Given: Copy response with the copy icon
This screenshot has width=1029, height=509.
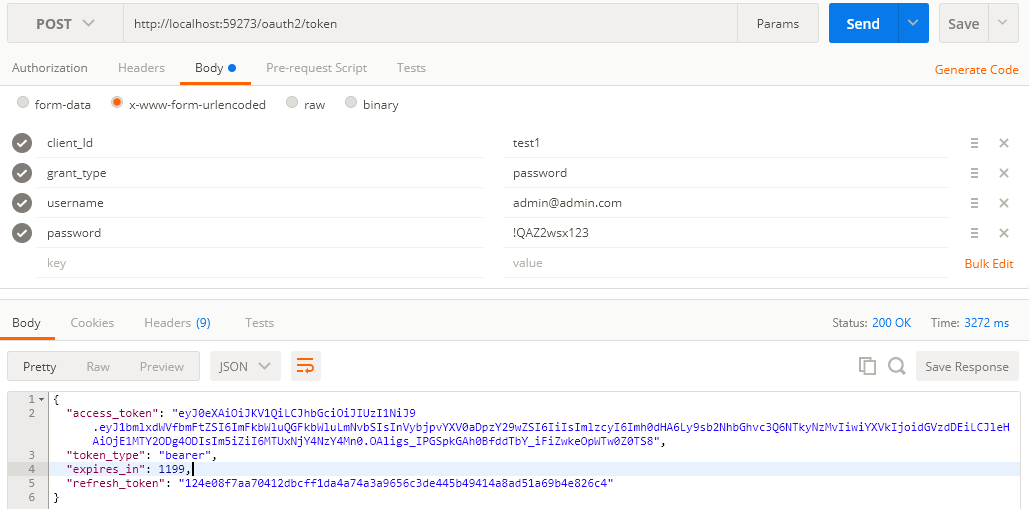Looking at the screenshot, I should pos(867,366).
